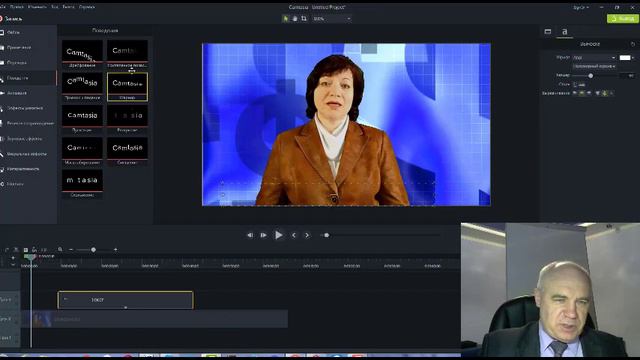The height and width of the screenshot is (360, 640).
Task: Add a new track with plus icon
Action: click(13, 258)
